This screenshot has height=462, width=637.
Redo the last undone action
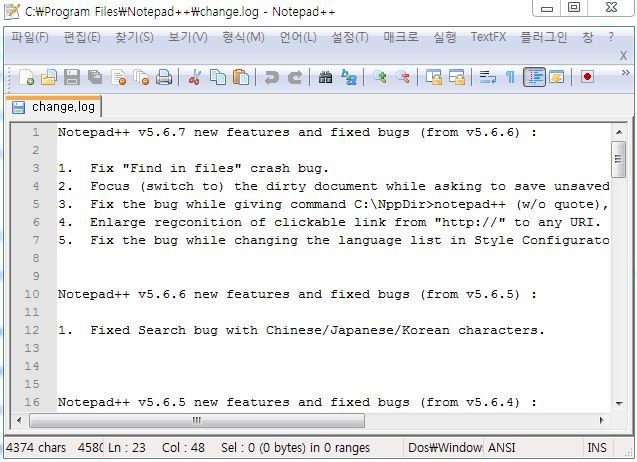pyautogui.click(x=295, y=77)
